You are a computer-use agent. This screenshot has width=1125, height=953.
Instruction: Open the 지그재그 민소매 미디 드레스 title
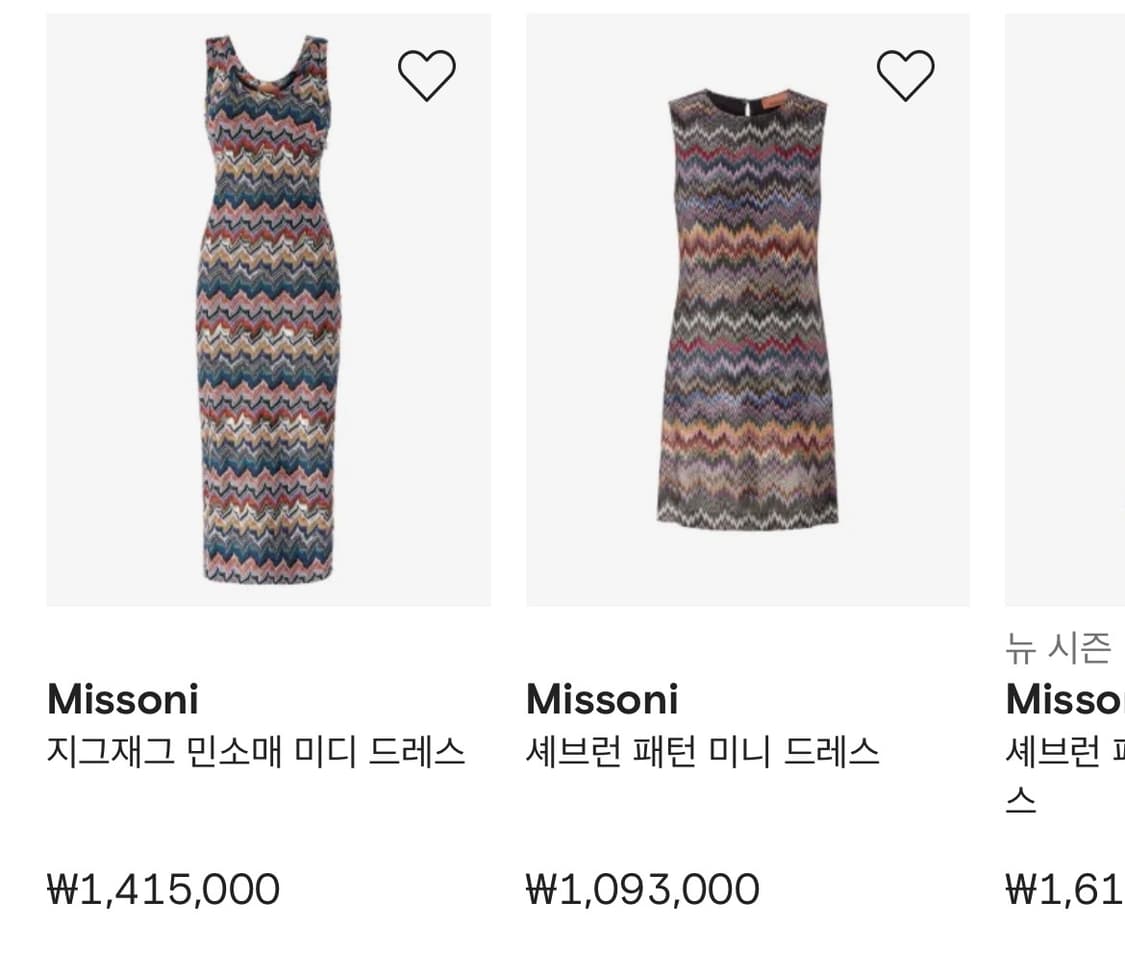(x=256, y=751)
